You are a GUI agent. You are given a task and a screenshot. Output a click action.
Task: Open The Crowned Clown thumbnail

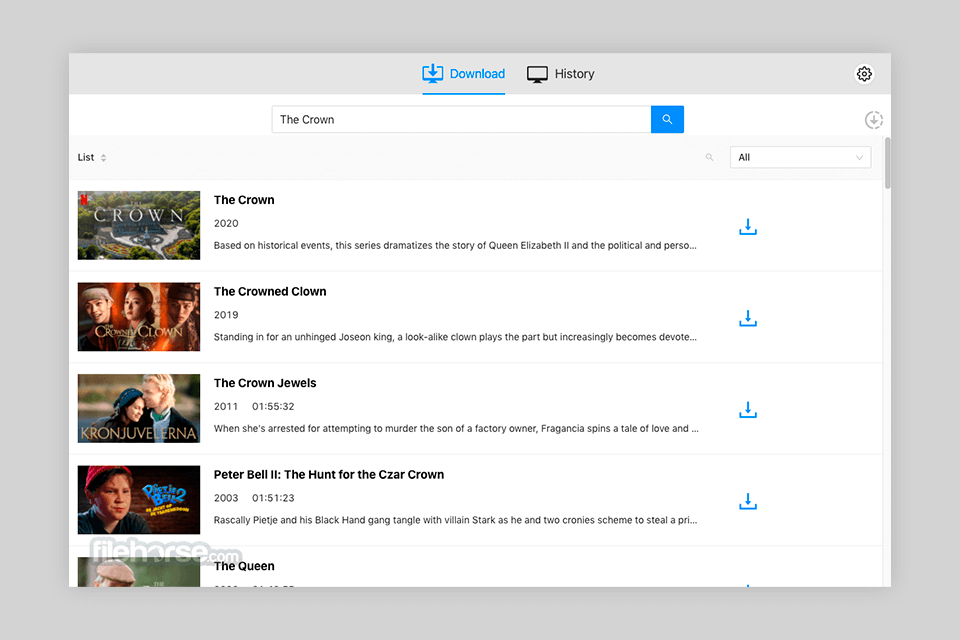[x=139, y=317]
